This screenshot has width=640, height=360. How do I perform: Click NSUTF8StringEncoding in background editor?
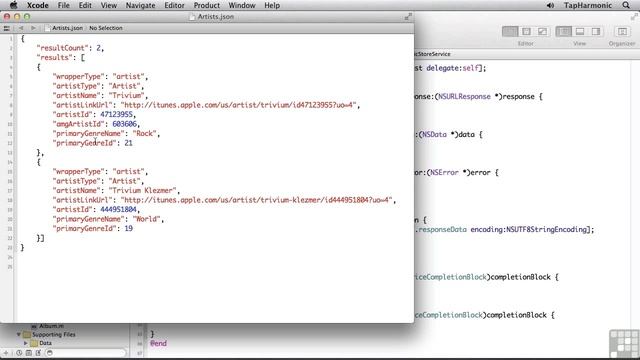[546, 229]
